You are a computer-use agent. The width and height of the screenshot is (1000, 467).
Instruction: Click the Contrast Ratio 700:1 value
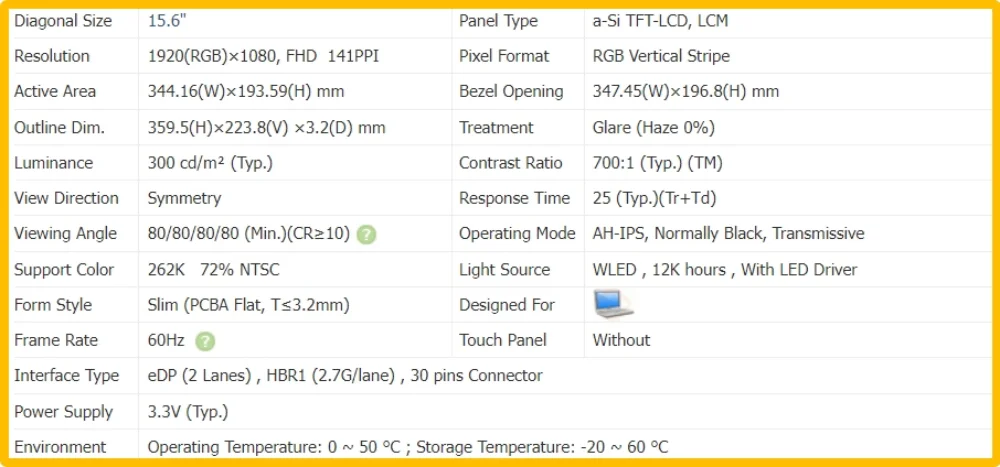[x=658, y=163]
